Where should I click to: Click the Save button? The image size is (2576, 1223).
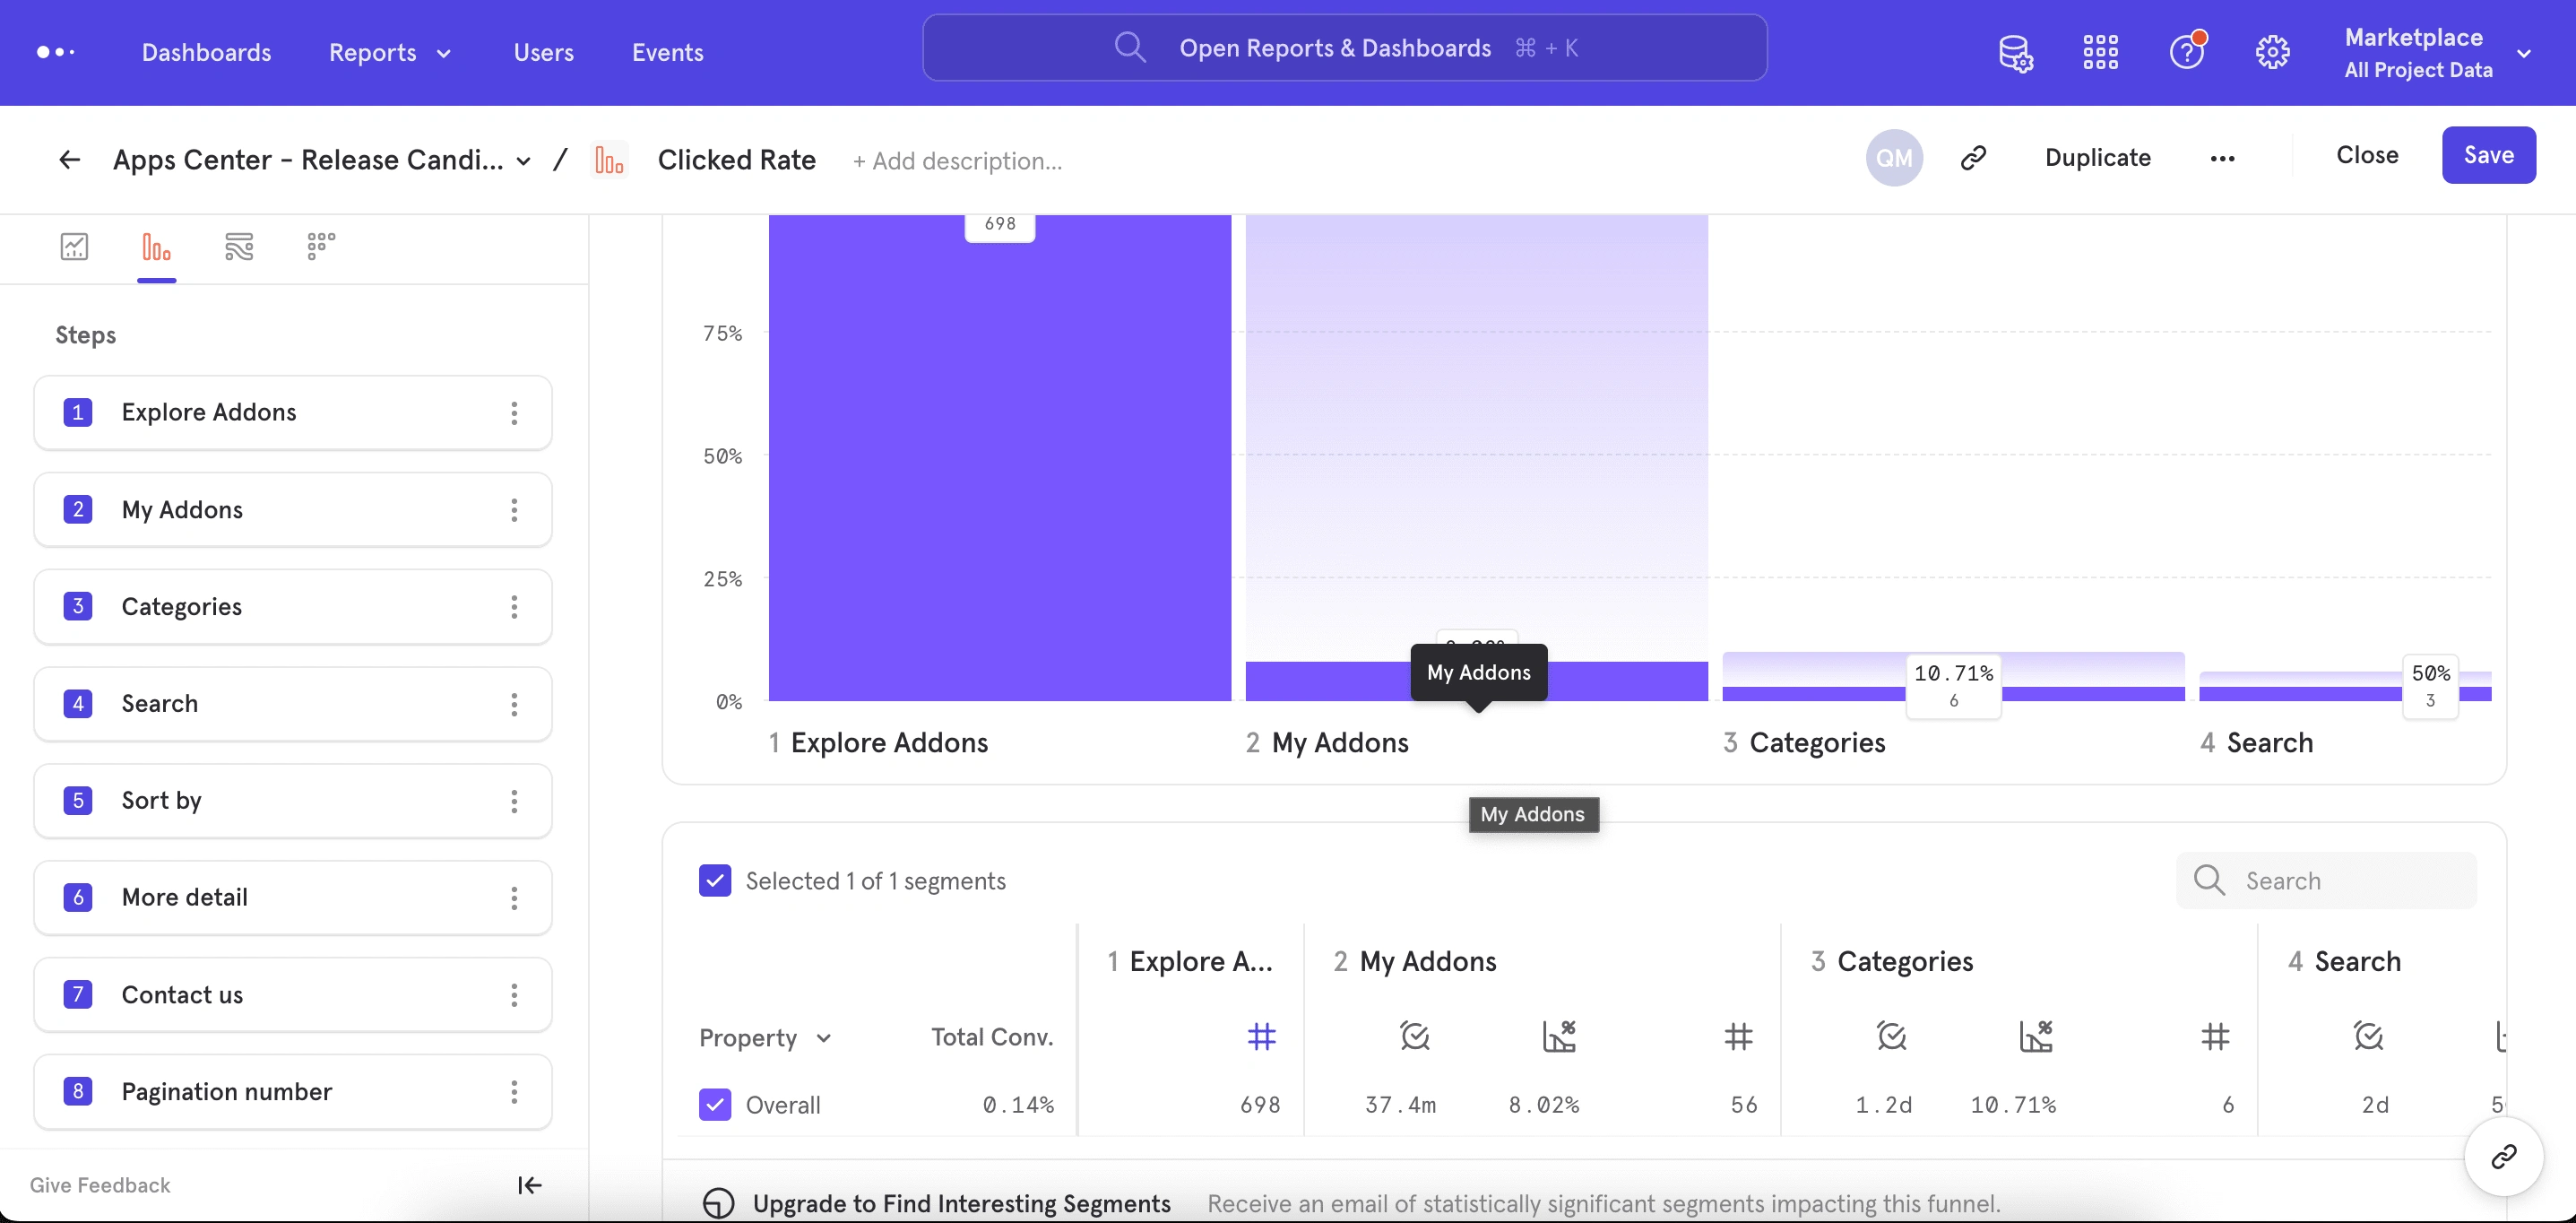point(2488,155)
